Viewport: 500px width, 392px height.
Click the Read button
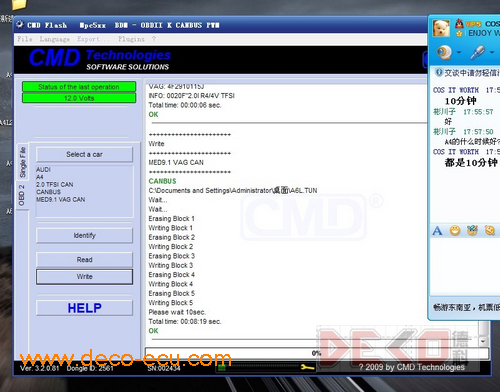click(x=84, y=259)
